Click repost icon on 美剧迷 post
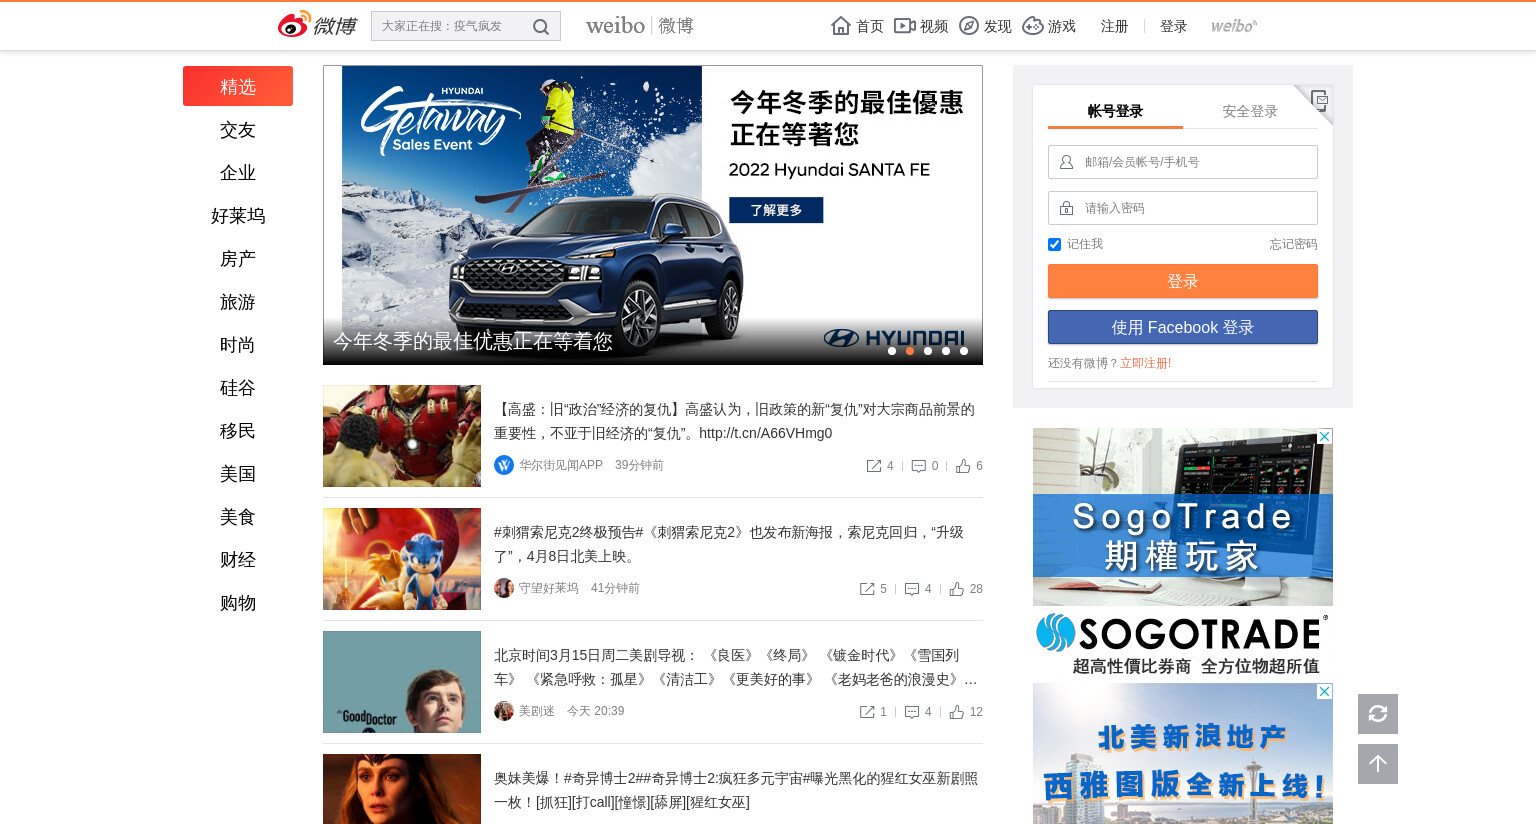Viewport: 1536px width, 824px height. pyautogui.click(x=868, y=712)
